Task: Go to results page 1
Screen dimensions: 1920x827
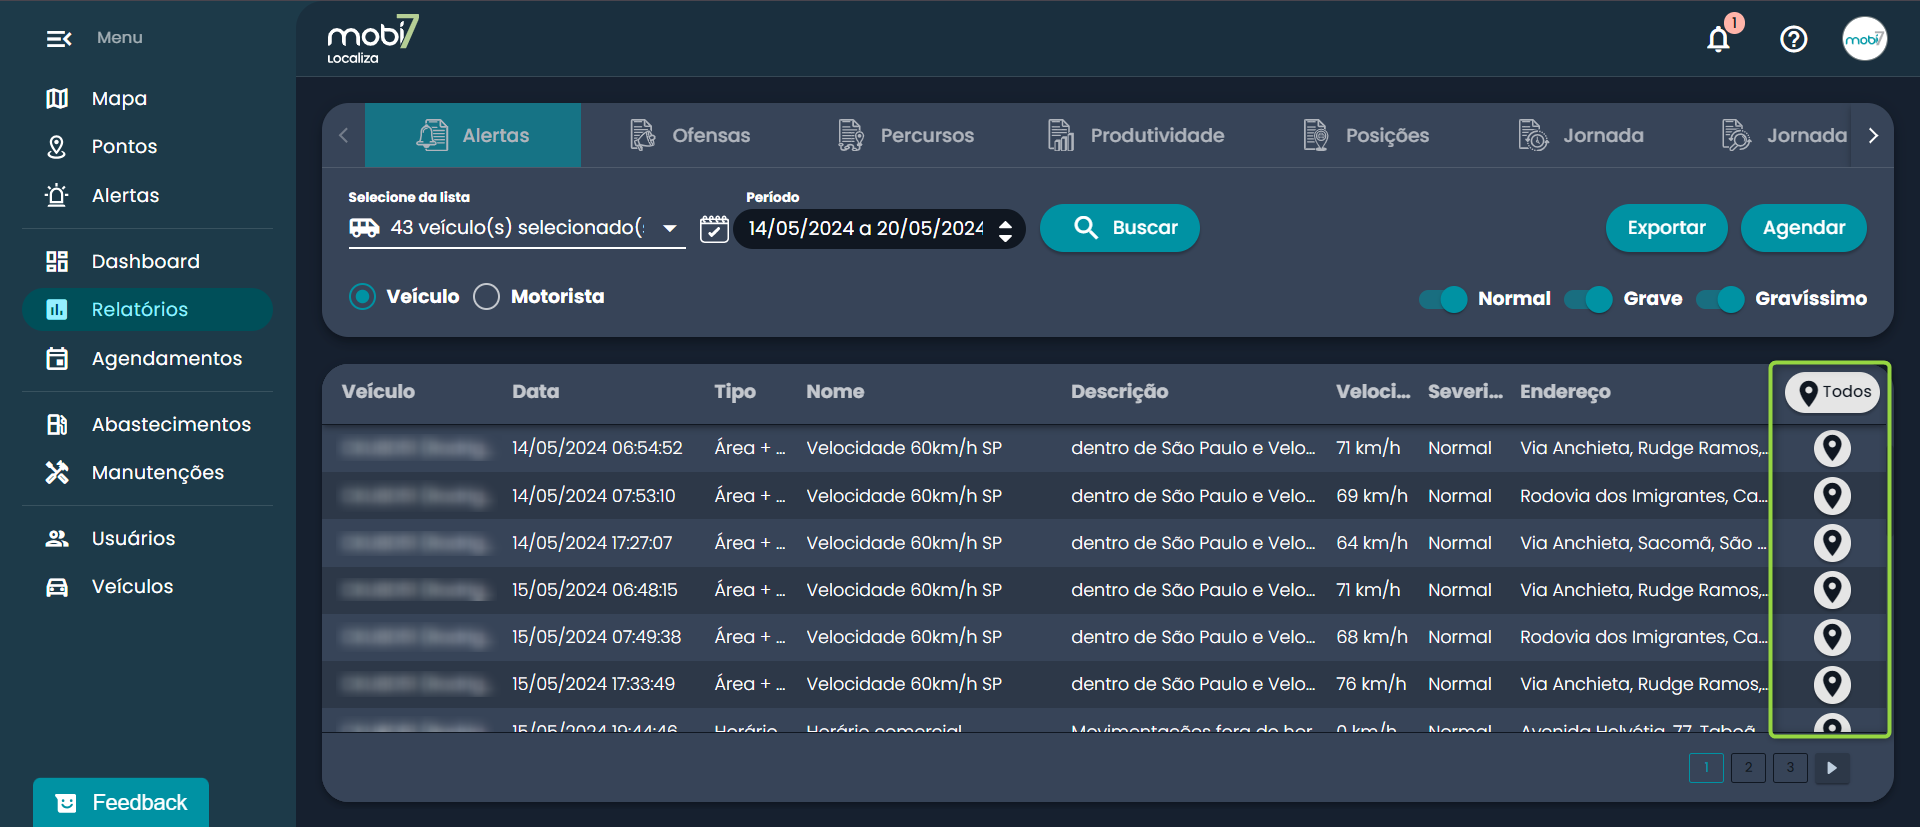Action: 1706,767
